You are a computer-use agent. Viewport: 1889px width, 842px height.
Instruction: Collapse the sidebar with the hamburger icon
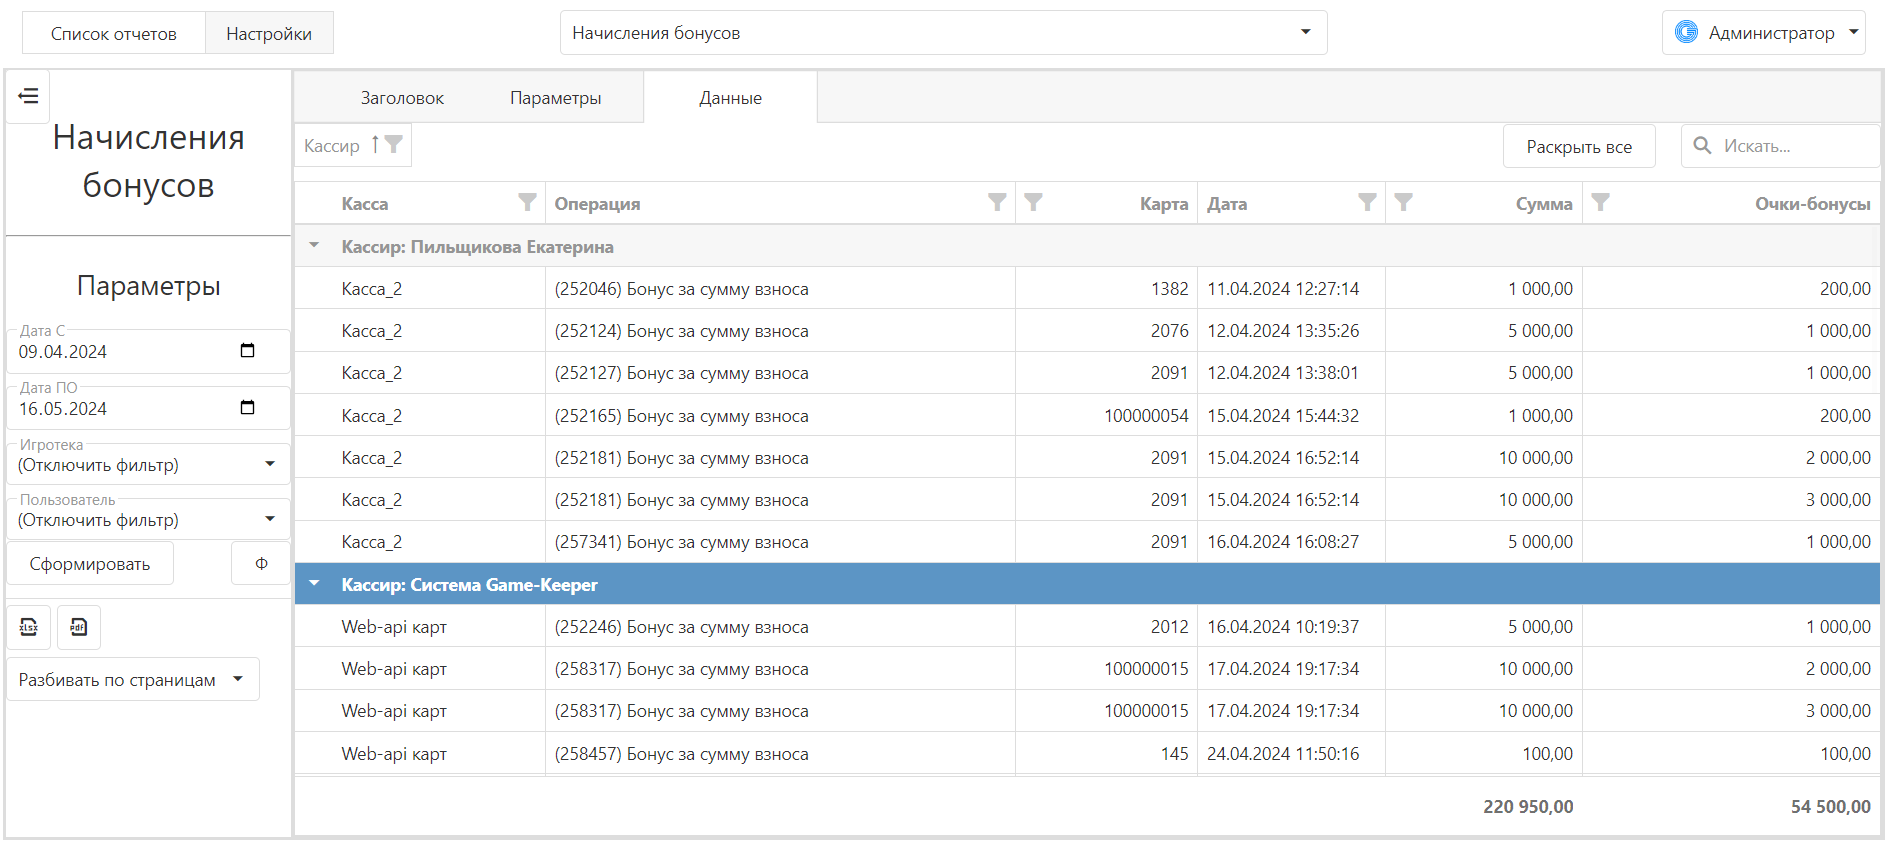(28, 96)
